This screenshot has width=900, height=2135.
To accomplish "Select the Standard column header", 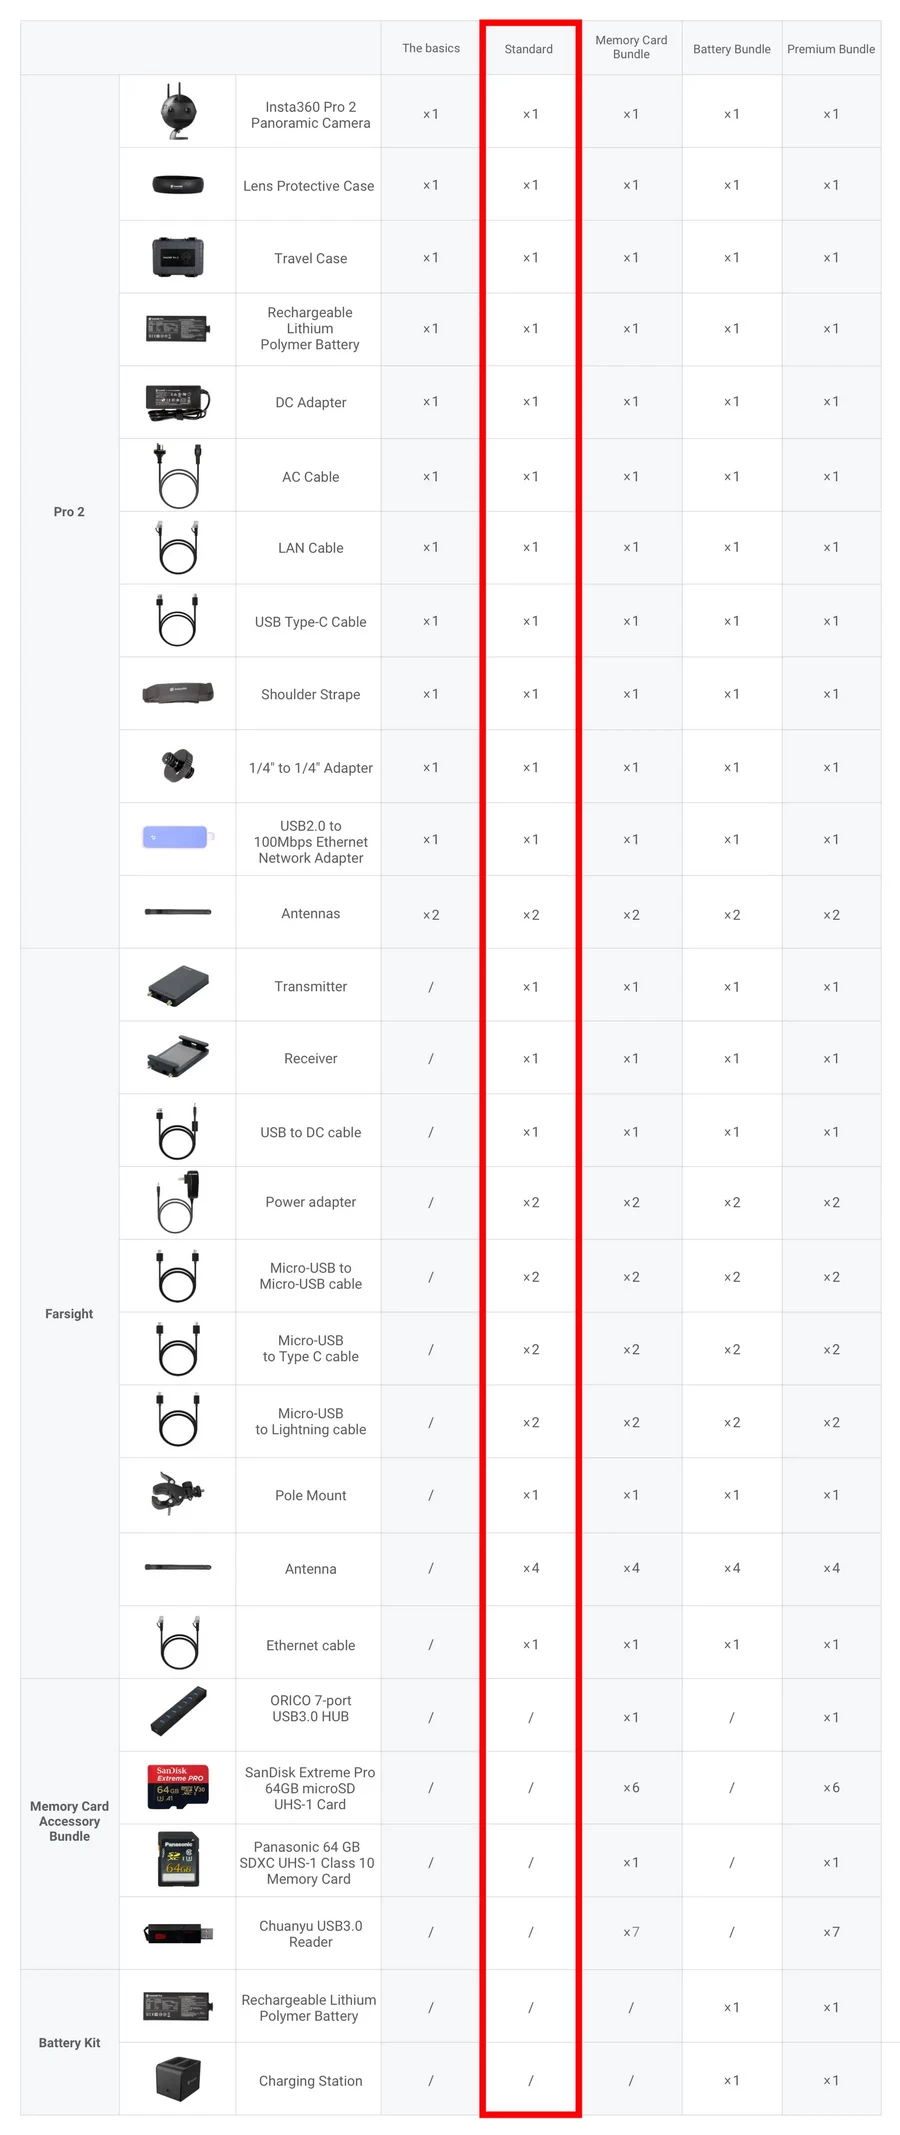I will [529, 49].
